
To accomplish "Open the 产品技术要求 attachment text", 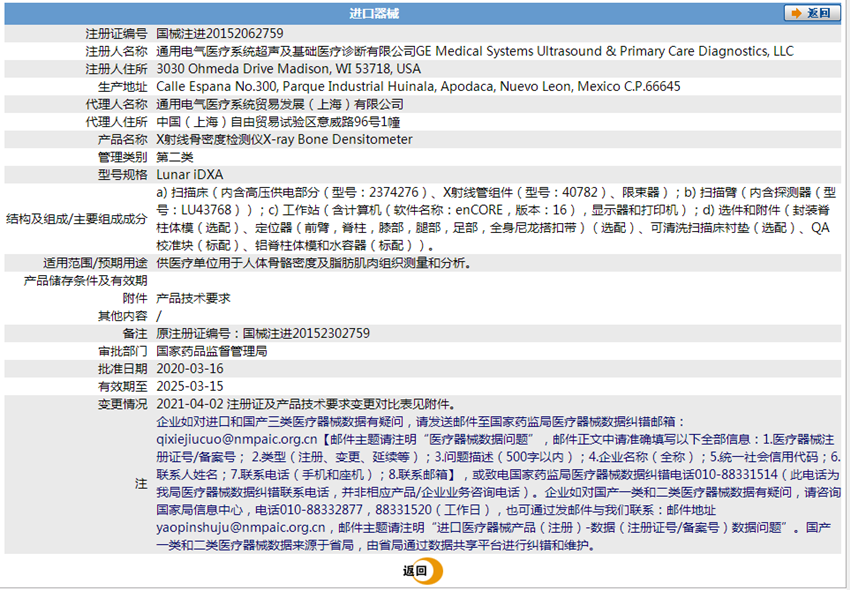I will 193,298.
